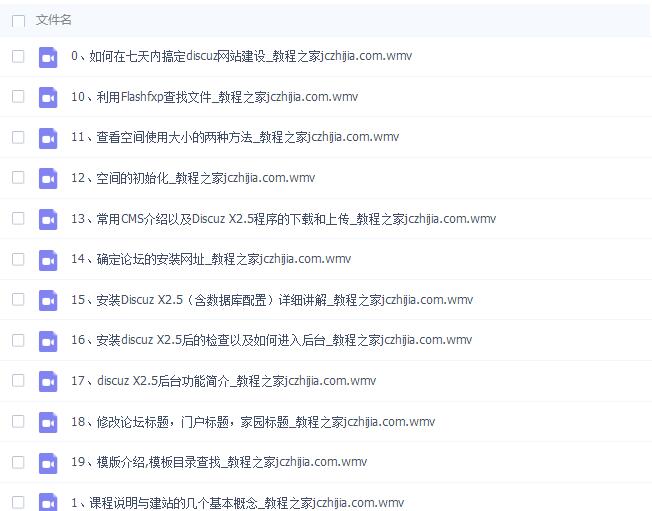Screen dimensions: 652x511
Task: Open file 19、模版介绍,模板目录查找_教程之家jczhijia.com.wmv
Action: coord(219,462)
